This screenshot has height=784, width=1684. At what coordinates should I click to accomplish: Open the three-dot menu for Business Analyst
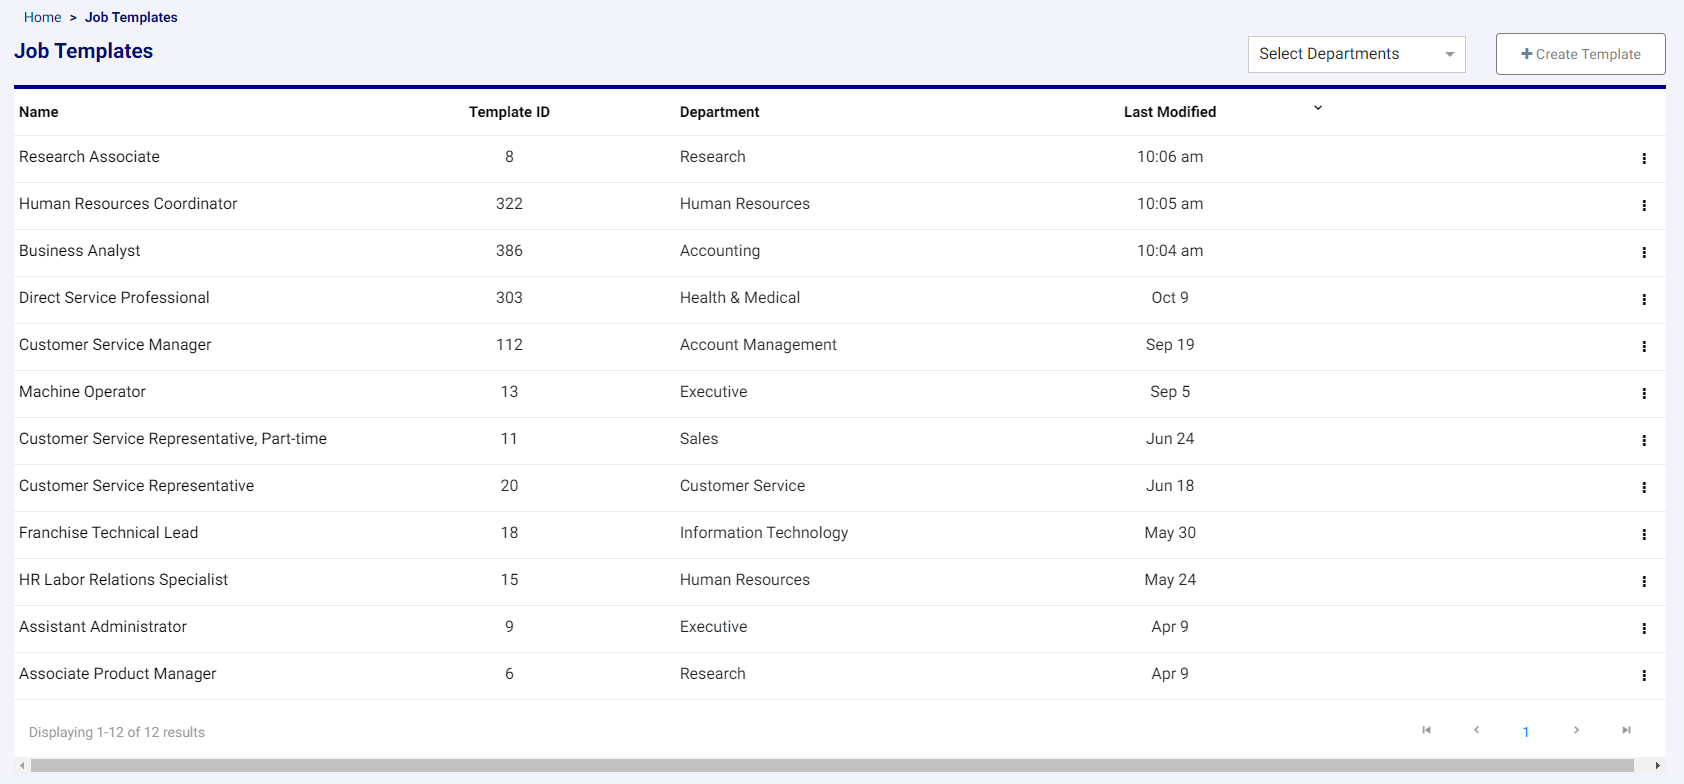(x=1644, y=252)
